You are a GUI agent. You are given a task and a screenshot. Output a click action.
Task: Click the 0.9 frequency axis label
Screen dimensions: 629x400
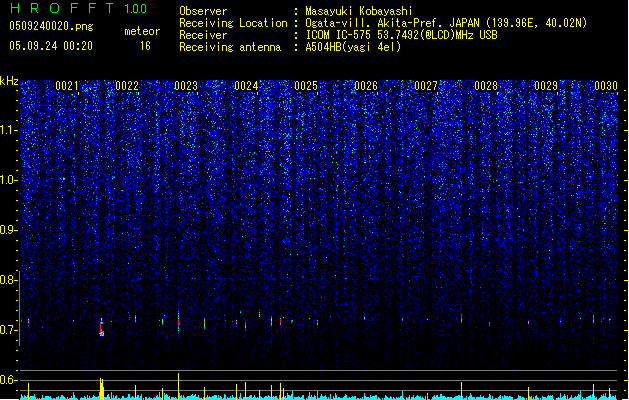[x=9, y=230]
